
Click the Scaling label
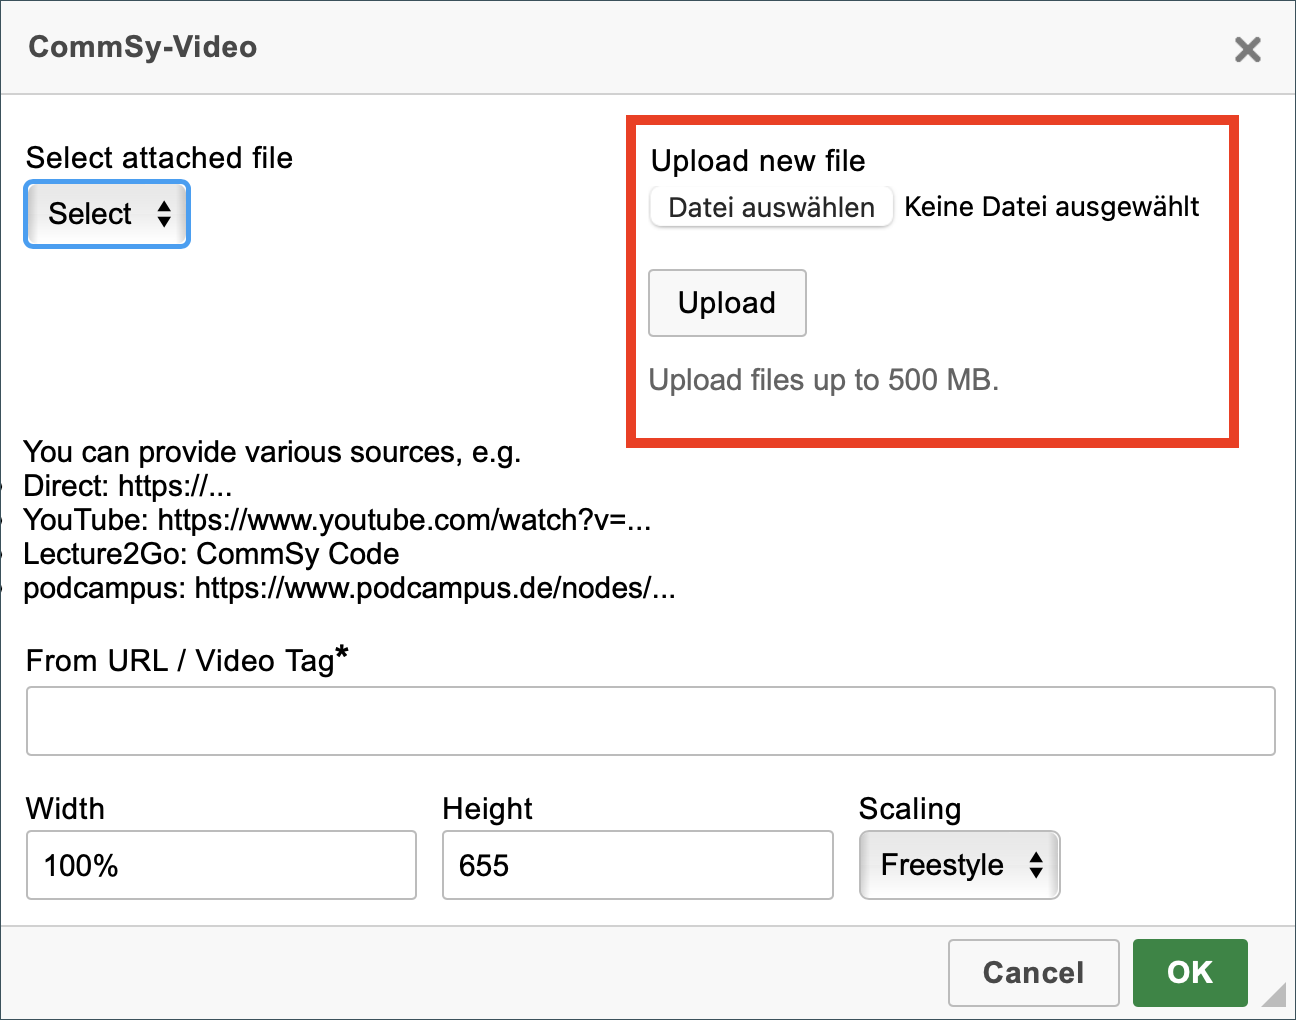point(909,808)
